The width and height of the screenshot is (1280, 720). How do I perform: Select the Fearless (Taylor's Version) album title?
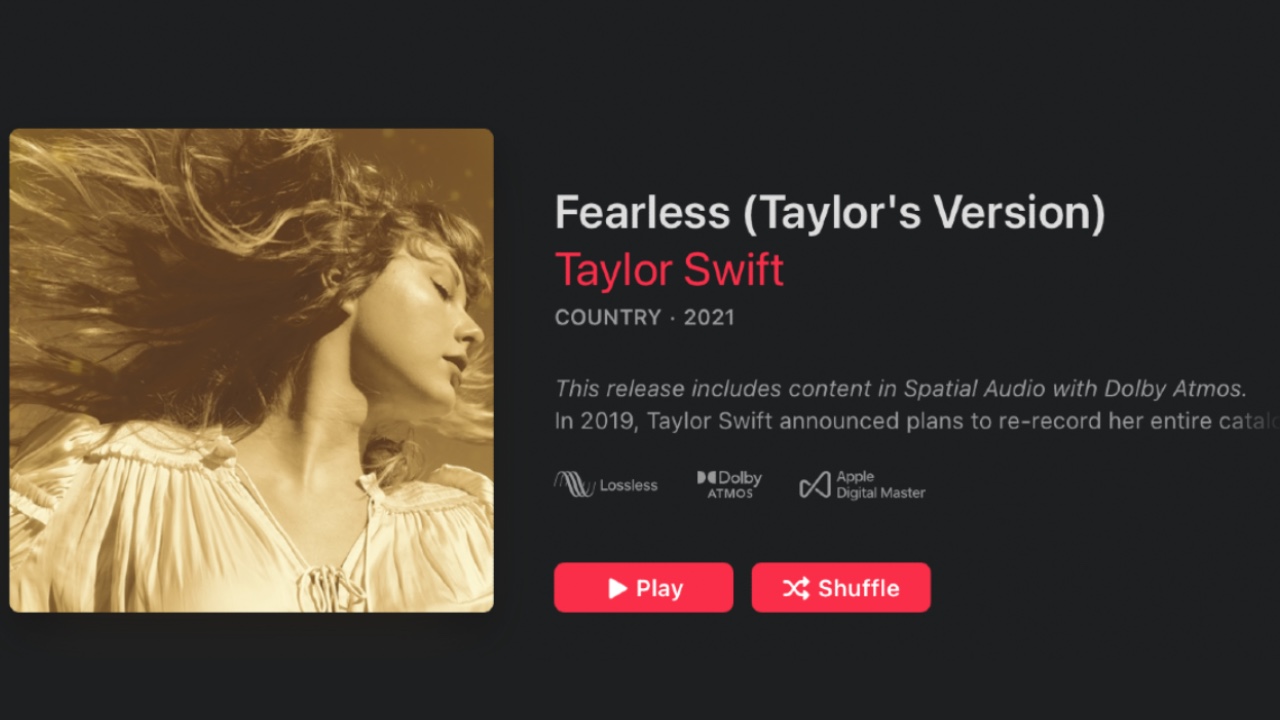point(829,213)
